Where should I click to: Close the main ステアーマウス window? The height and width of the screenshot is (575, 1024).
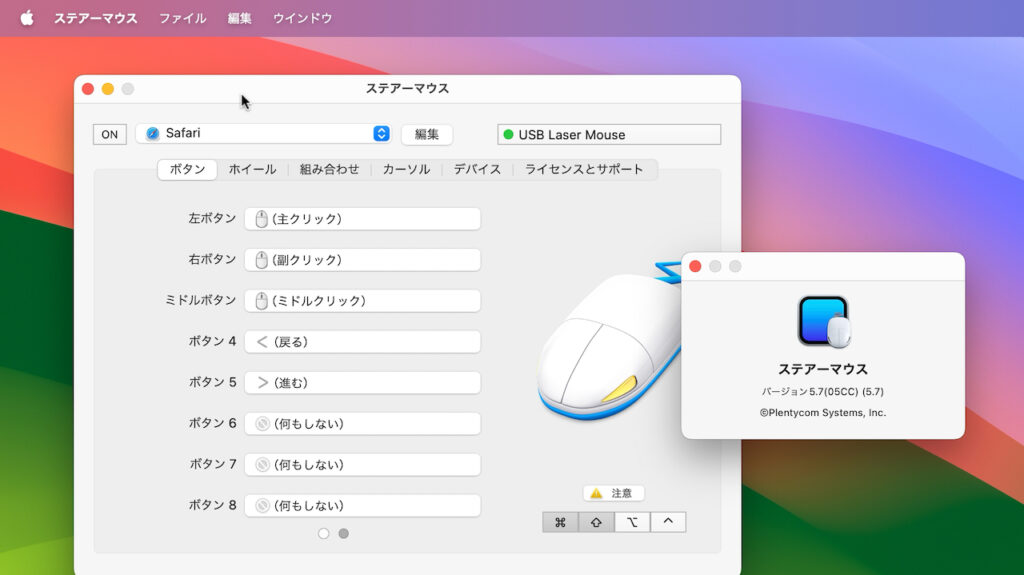click(x=88, y=89)
